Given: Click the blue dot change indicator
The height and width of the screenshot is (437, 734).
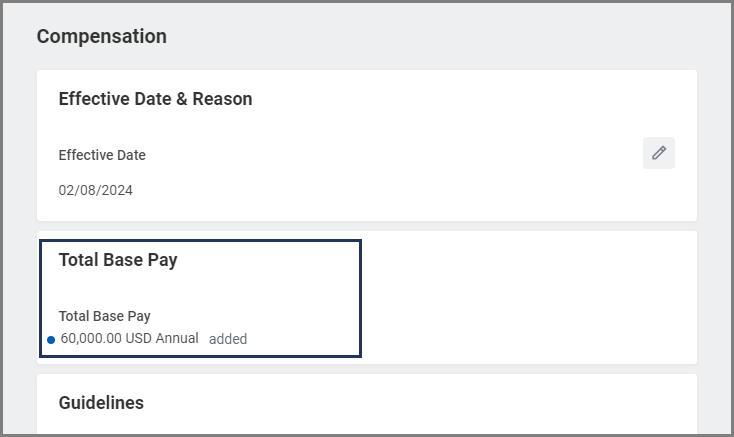Looking at the screenshot, I should [51, 340].
